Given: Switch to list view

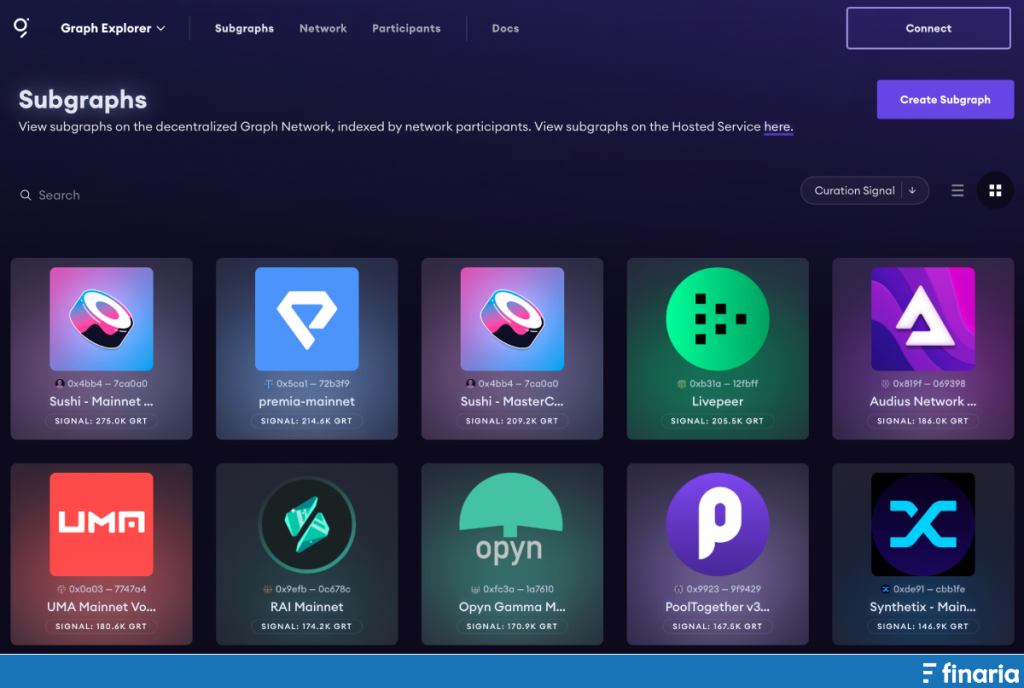Looking at the screenshot, I should [x=957, y=191].
